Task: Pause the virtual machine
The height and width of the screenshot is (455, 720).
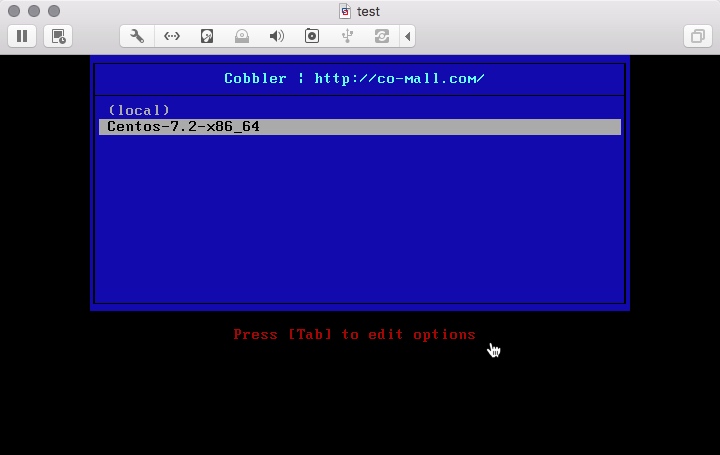Action: click(22, 36)
